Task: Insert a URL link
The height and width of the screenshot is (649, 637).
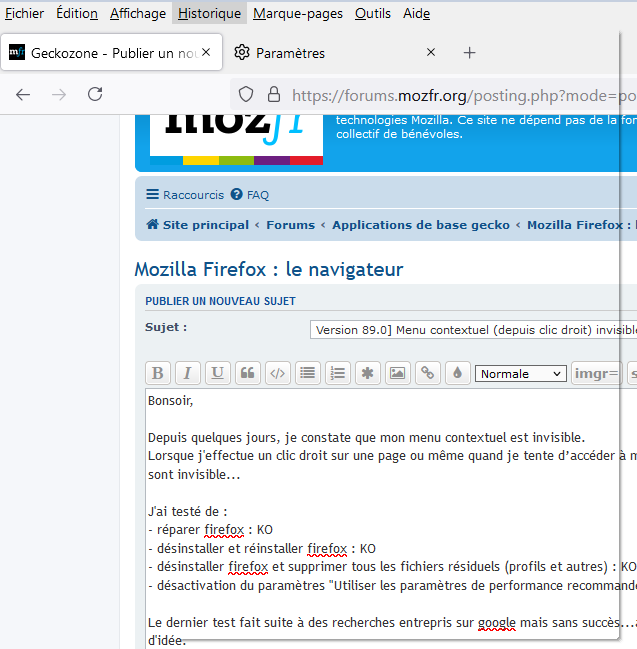Action: 428,373
